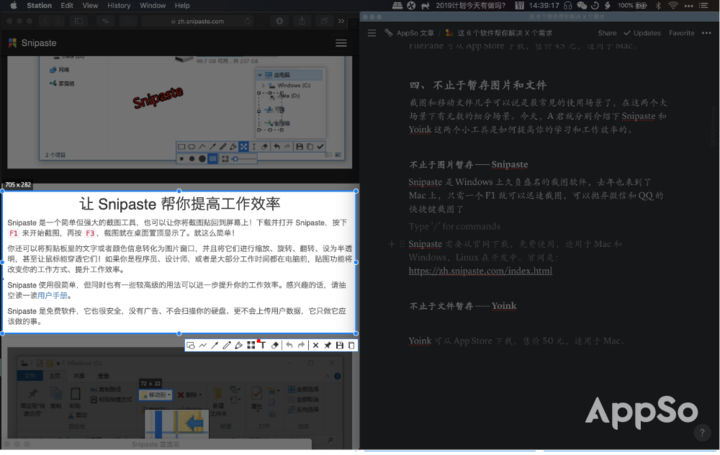Image resolution: width=720 pixels, height=455 pixels.
Task: Click the heading 不止于文件暂存——Yoink
Action: pyautogui.click(x=463, y=306)
